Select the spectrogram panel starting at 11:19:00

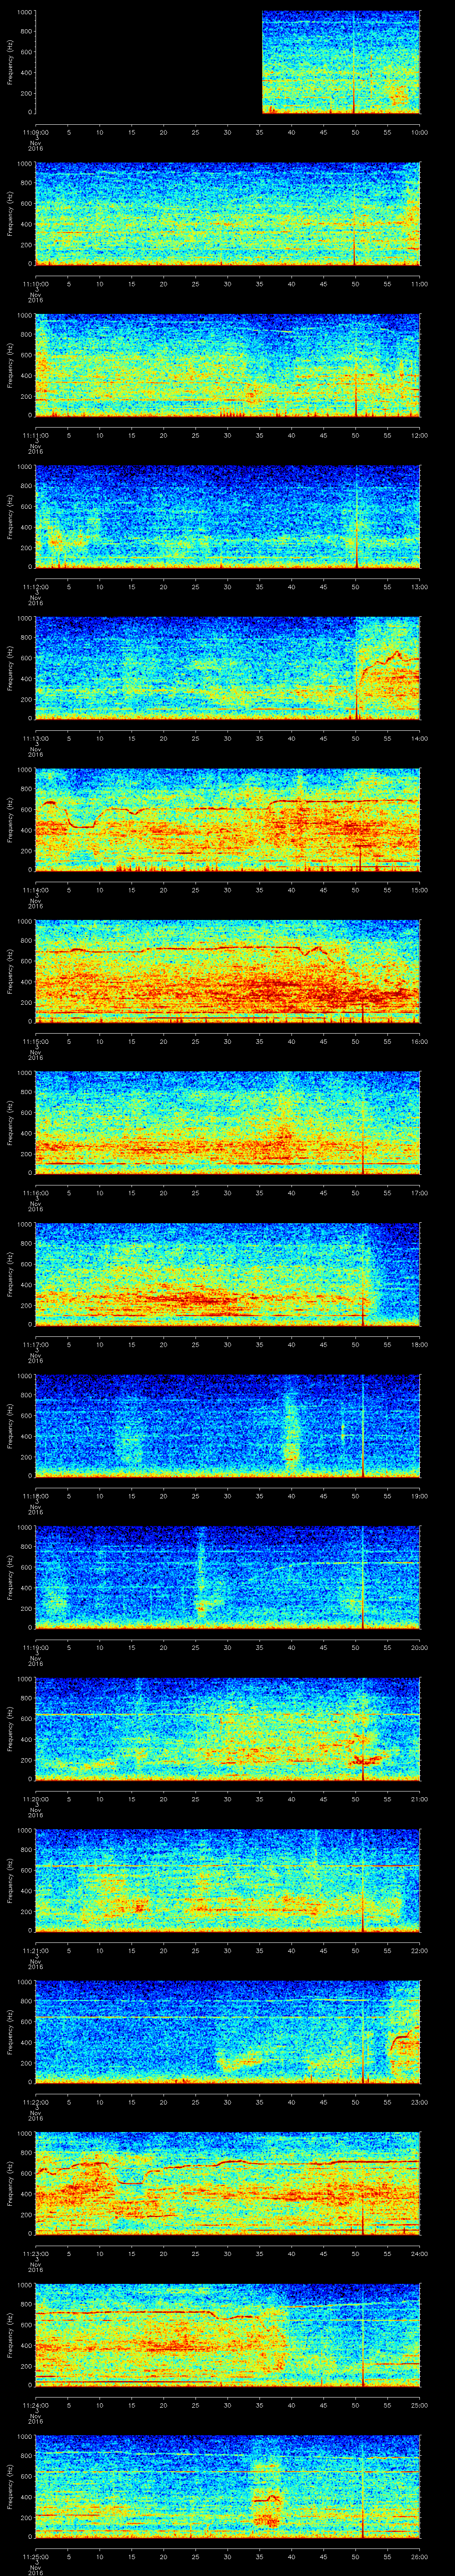tap(228, 1577)
